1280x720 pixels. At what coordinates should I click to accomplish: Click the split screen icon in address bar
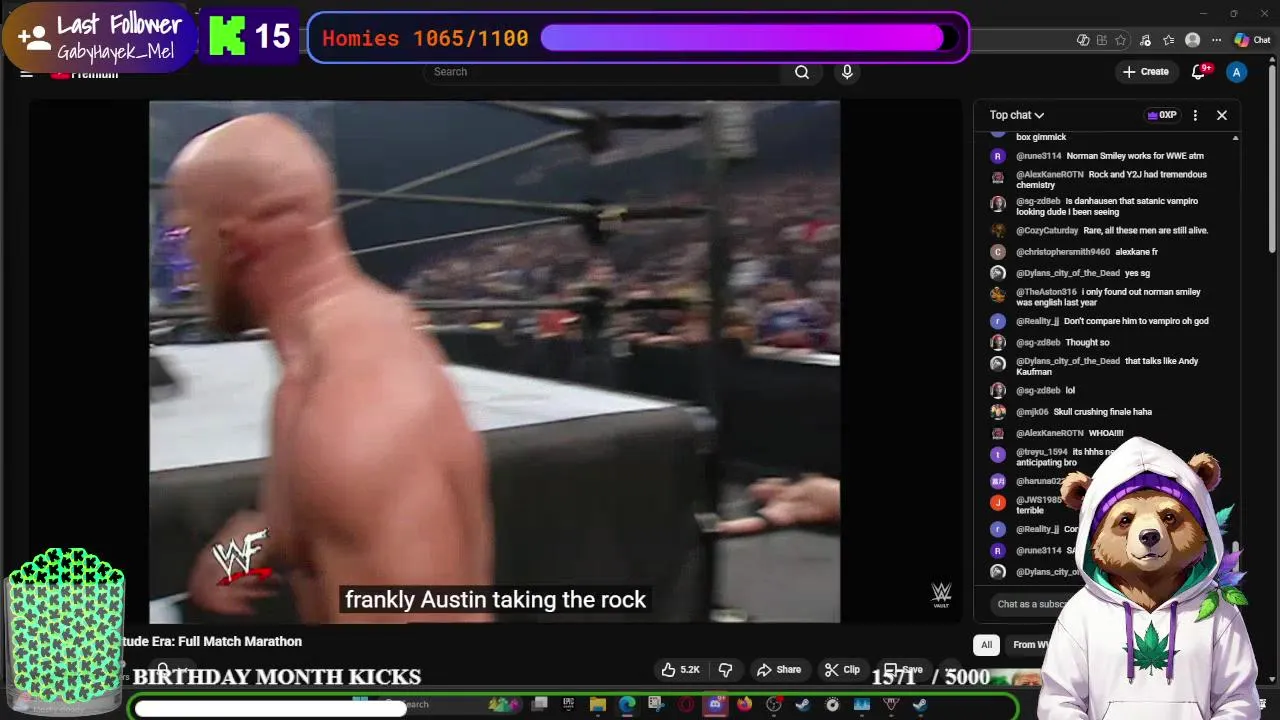click(x=1102, y=40)
